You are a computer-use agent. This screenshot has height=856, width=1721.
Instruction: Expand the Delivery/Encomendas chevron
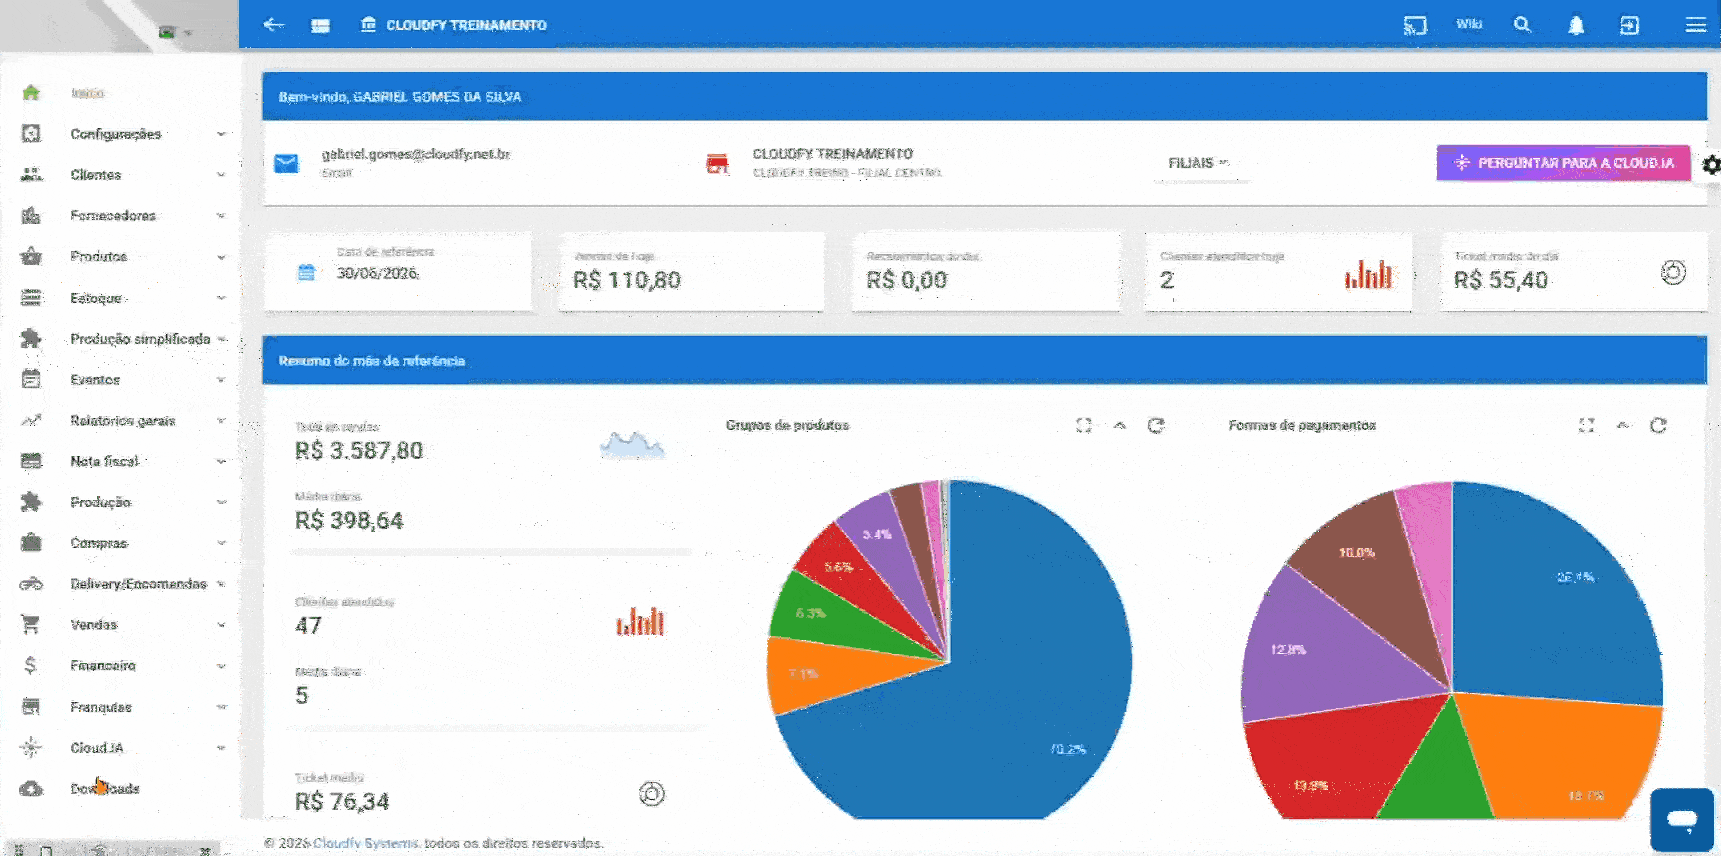click(x=220, y=584)
